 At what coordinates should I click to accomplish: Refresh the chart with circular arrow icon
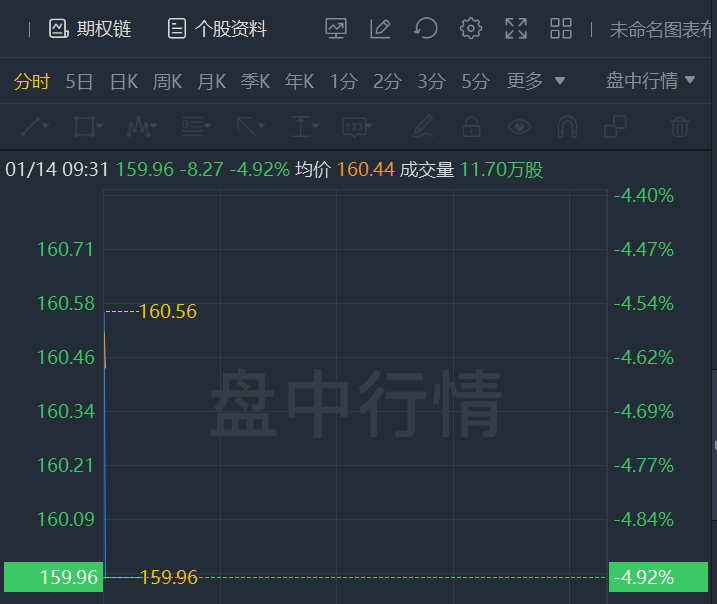[425, 28]
